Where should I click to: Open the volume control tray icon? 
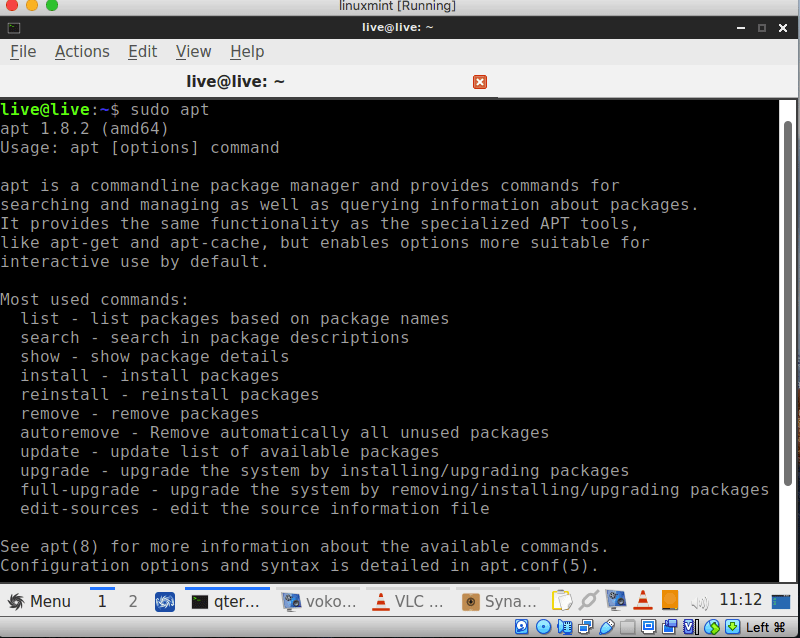700,603
